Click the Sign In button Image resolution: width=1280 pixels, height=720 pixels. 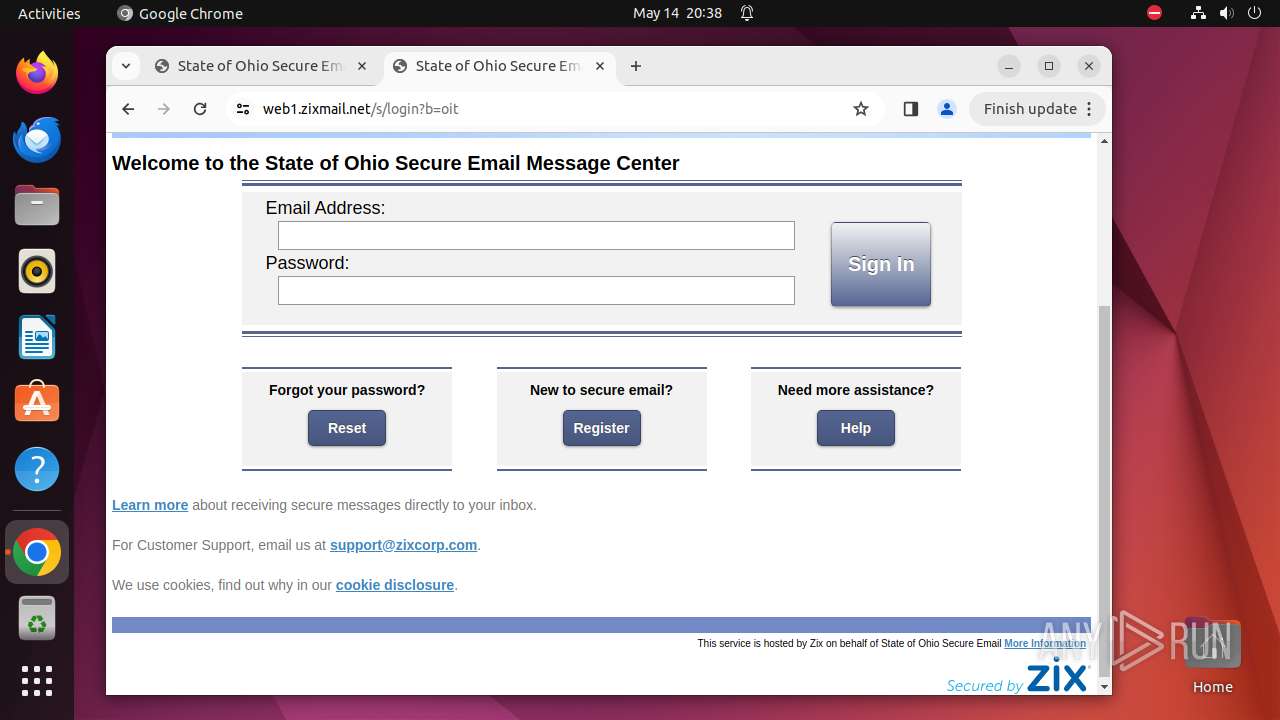click(x=881, y=264)
